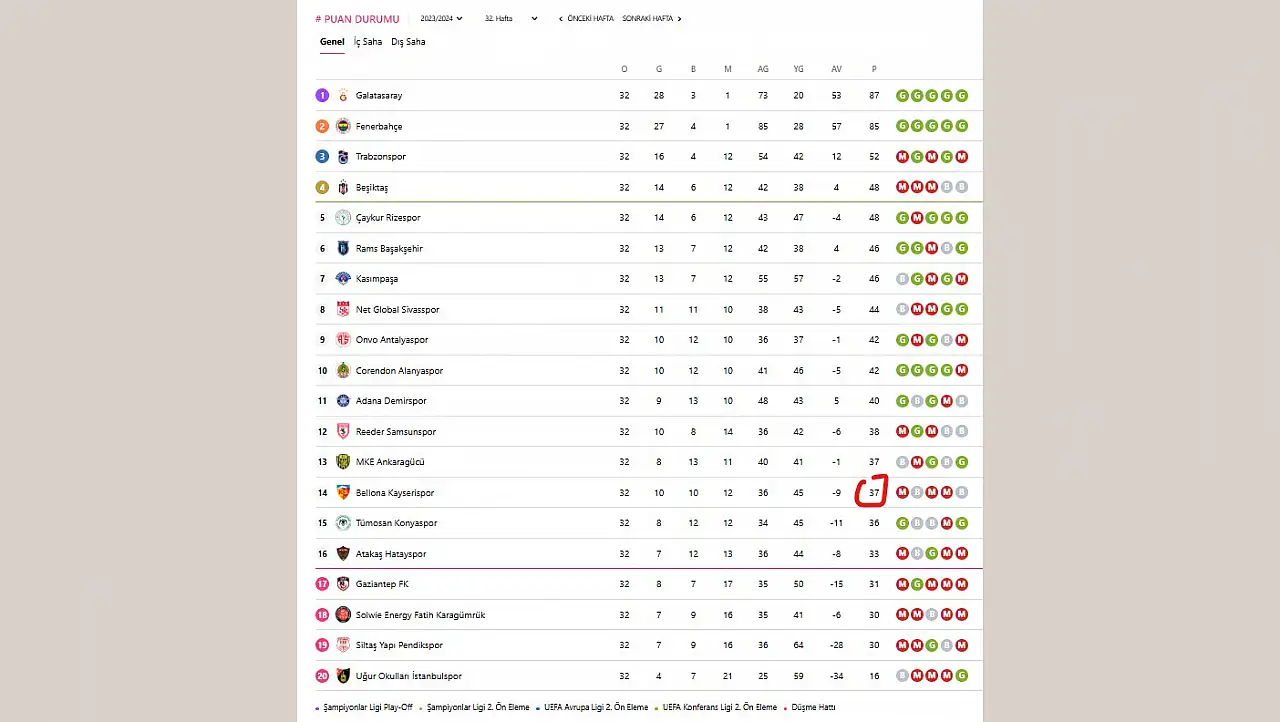Image resolution: width=1280 pixels, height=722 pixels.
Task: Switch to the Dış Saha tab
Action: click(408, 42)
